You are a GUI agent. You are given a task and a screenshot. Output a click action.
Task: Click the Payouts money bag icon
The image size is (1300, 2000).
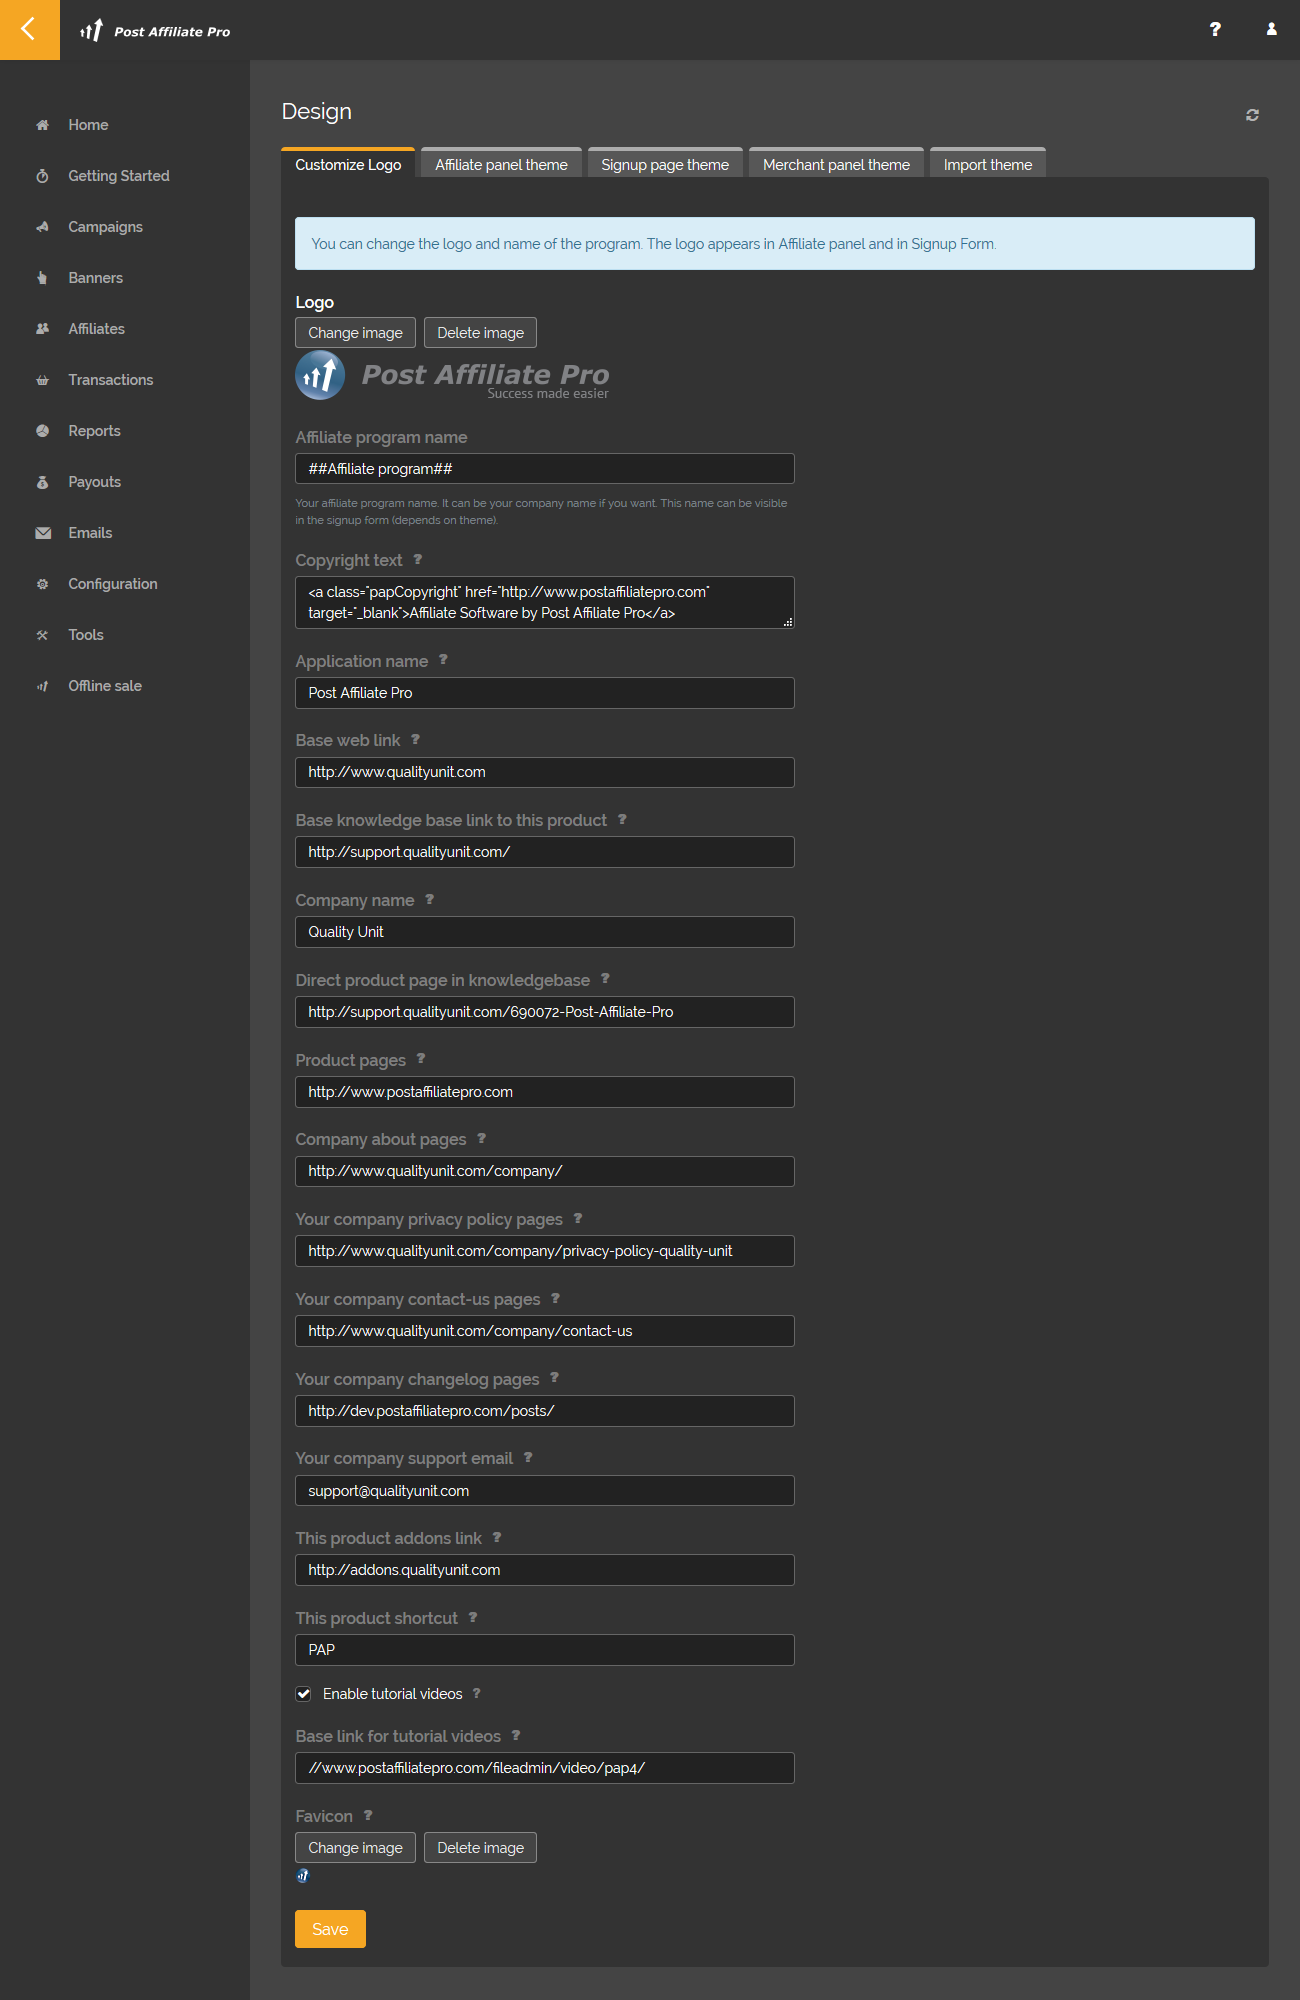point(42,482)
